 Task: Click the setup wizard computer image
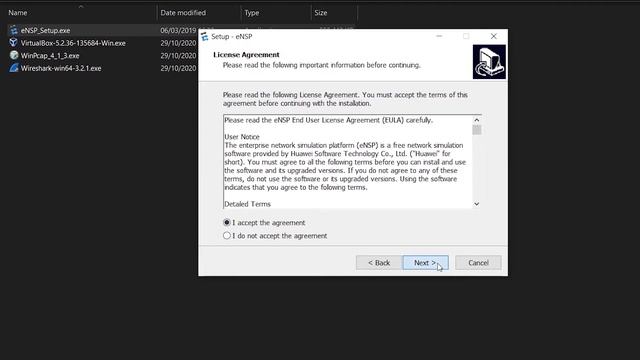[489, 62]
